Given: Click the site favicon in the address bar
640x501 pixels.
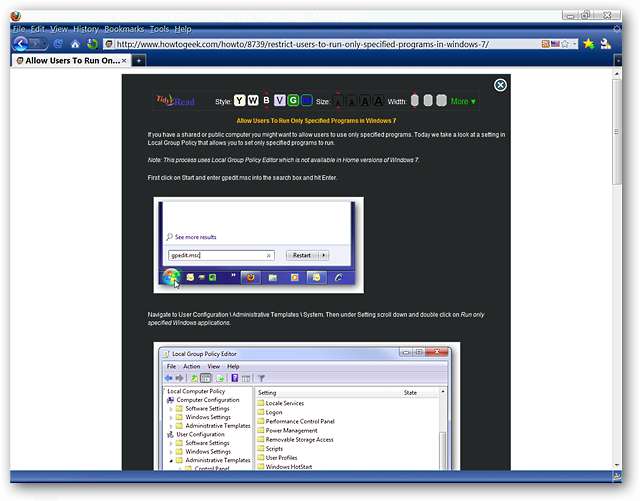Looking at the screenshot, I should (109, 44).
